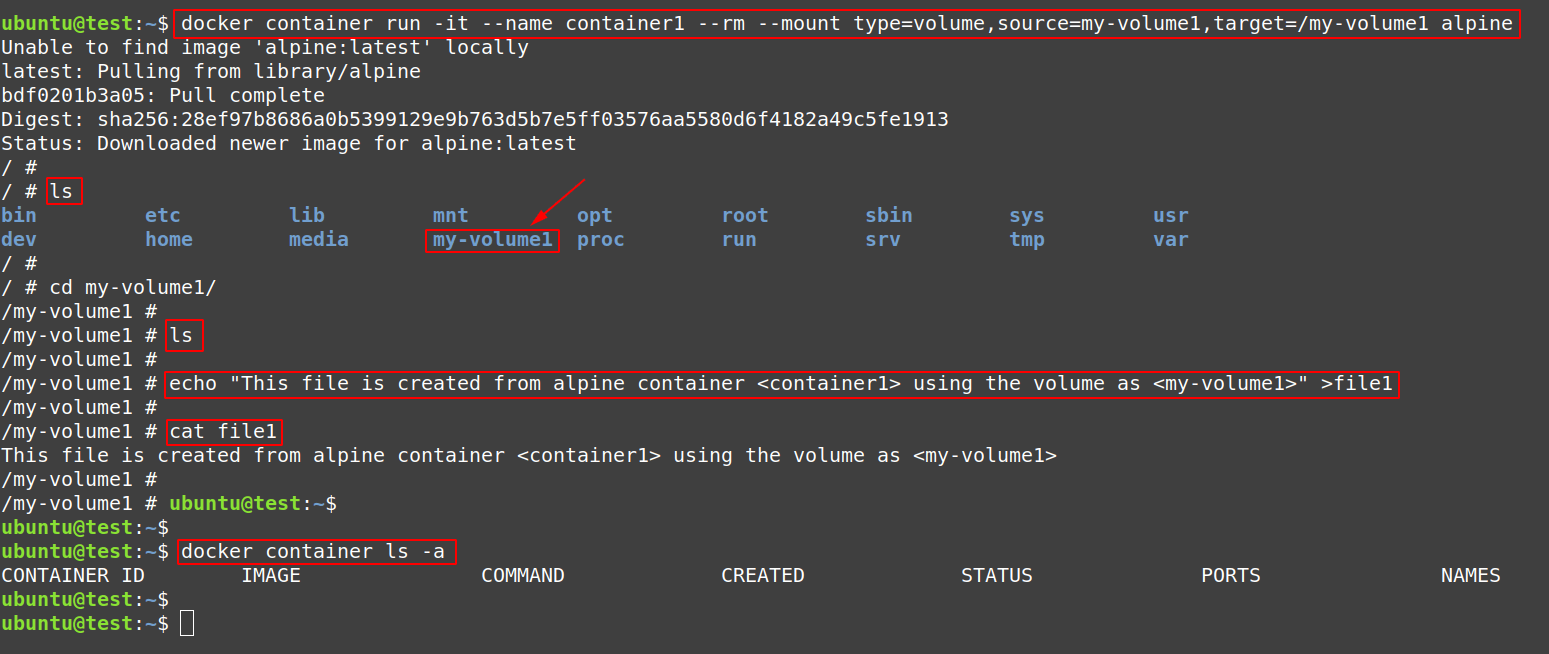Image resolution: width=1549 pixels, height=654 pixels.
Task: Click the NAMES column header
Action: pos(1470,576)
